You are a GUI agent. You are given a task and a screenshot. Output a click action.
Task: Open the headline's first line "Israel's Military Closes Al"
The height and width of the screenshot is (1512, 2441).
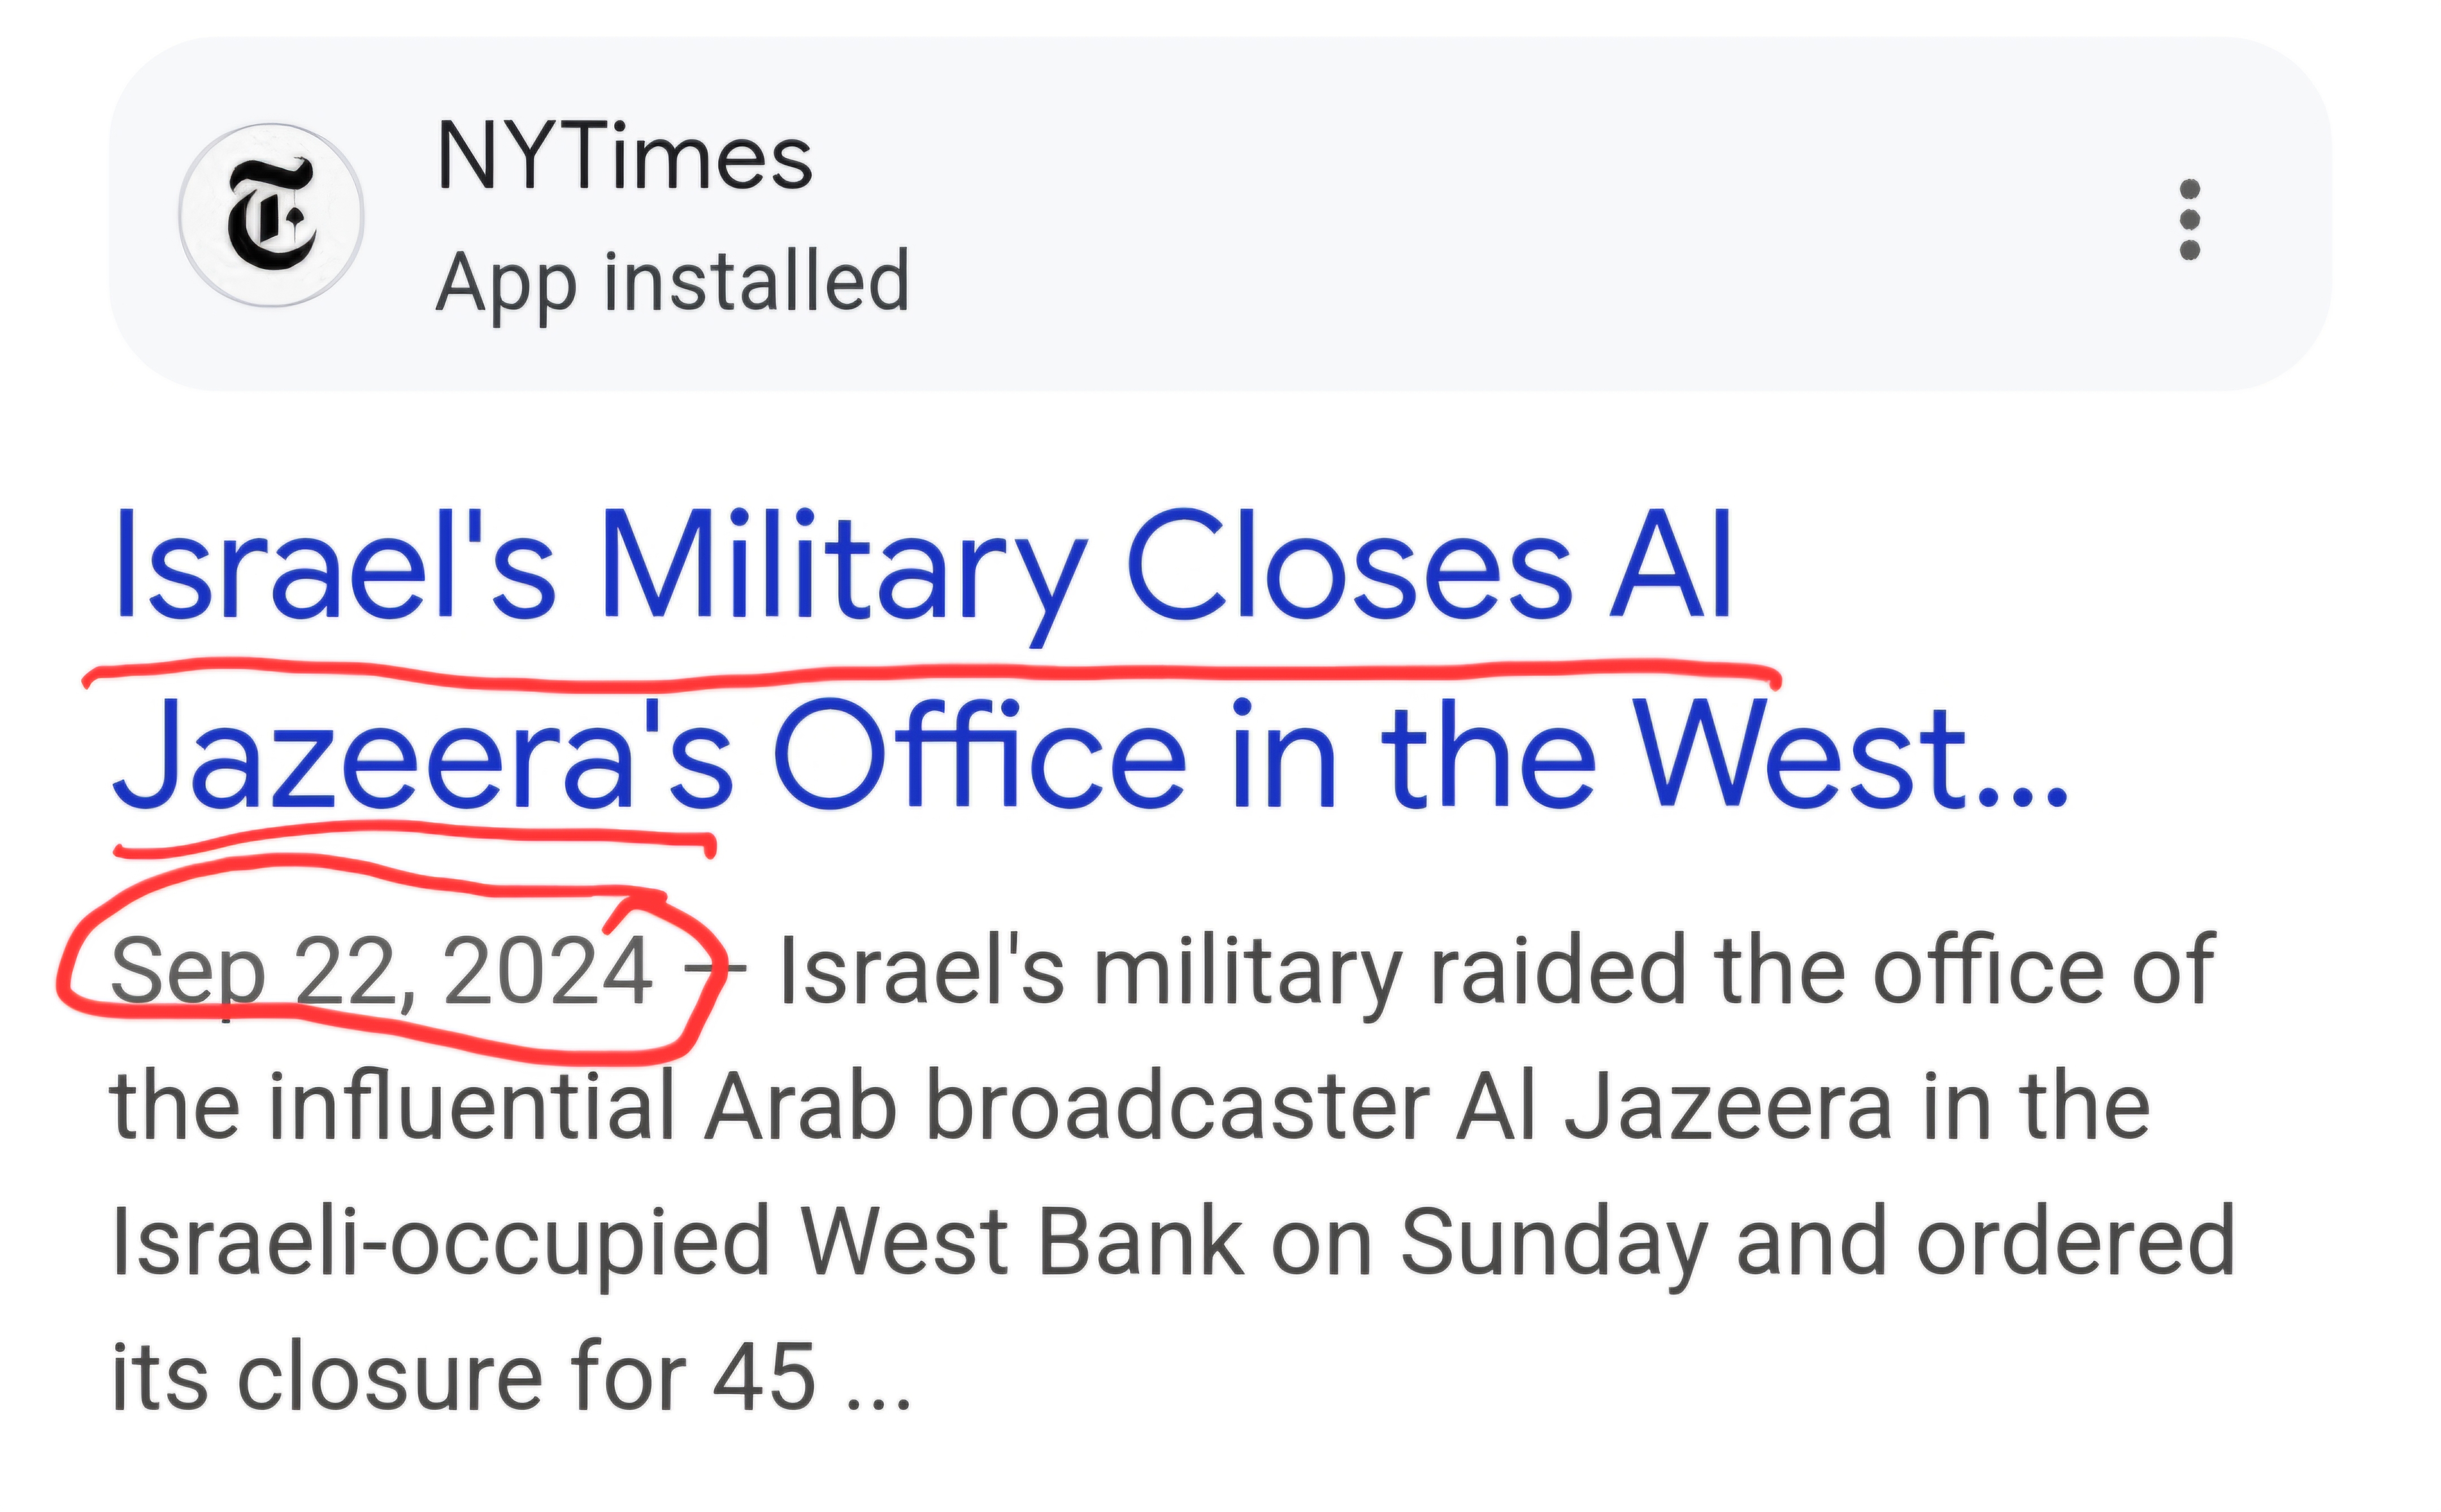(x=922, y=568)
